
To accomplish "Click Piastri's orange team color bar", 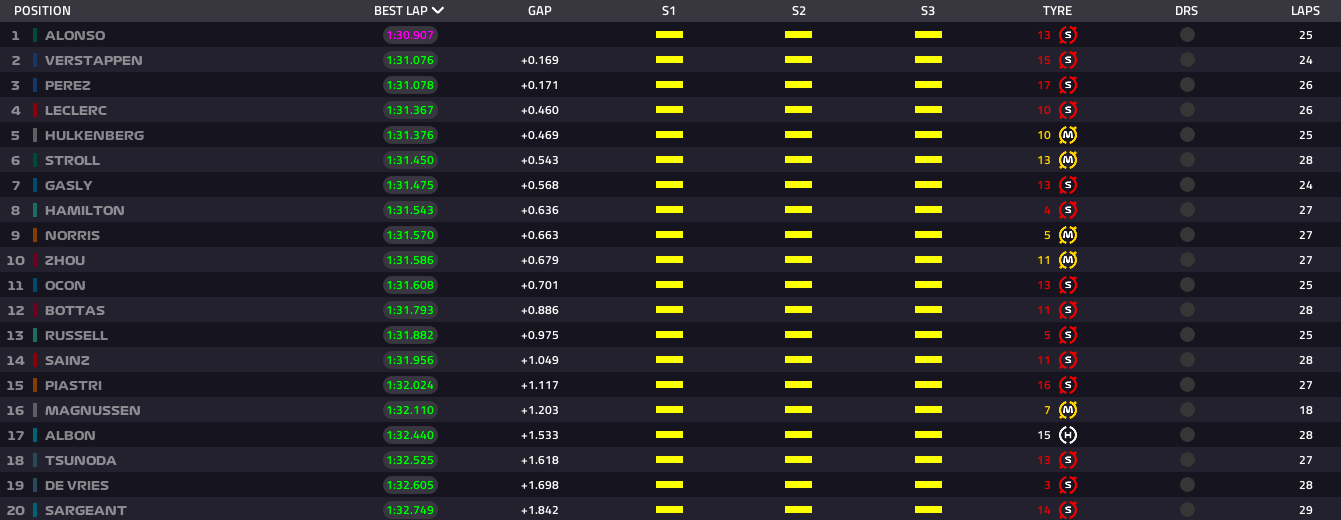I will pos(35,385).
